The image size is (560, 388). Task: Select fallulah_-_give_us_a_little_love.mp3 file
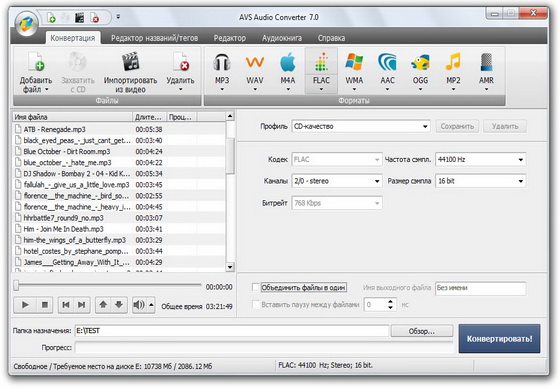point(119,185)
